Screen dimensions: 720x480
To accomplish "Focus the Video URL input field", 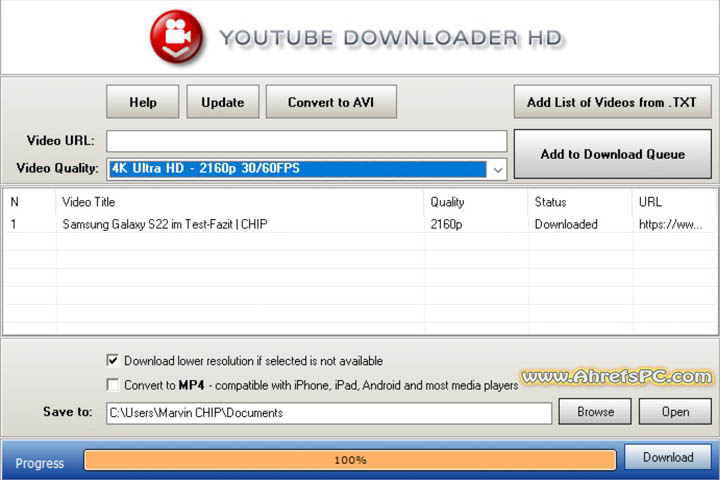I will [x=307, y=141].
